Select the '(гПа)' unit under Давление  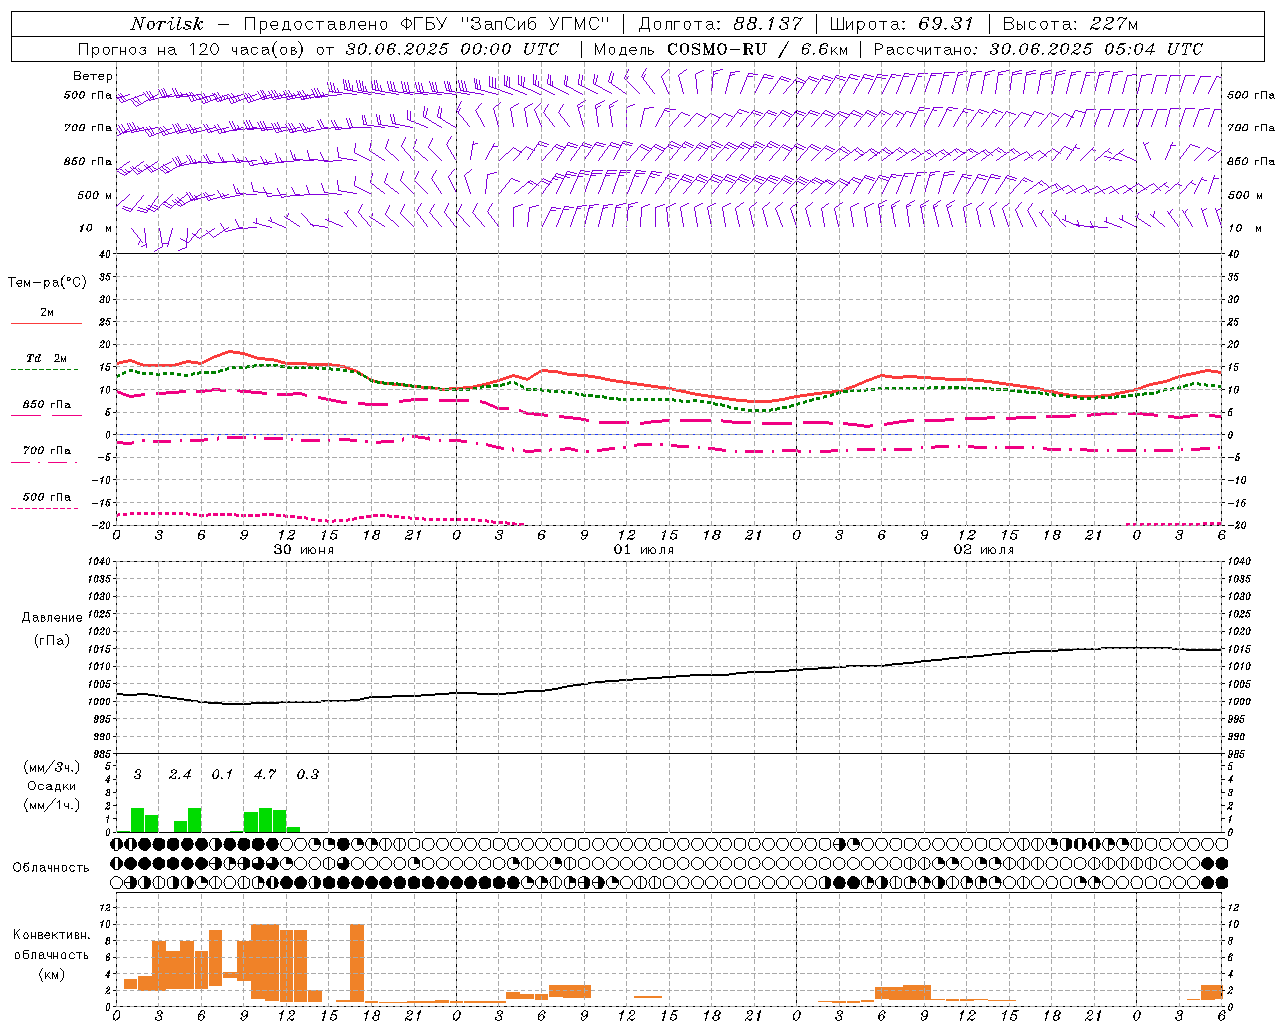[52, 640]
